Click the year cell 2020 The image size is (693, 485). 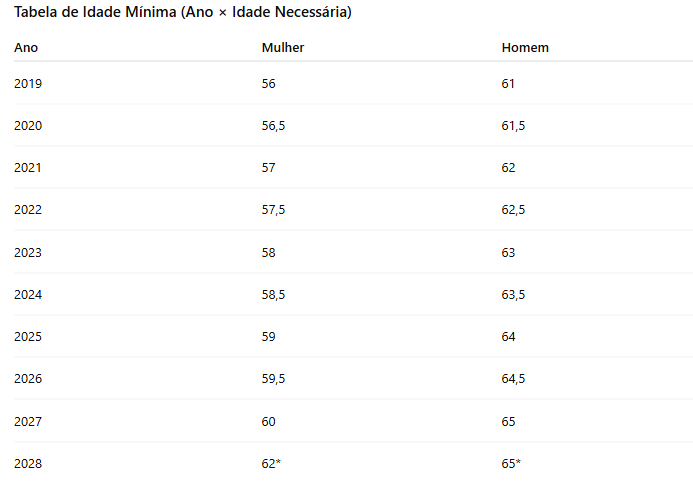click(28, 126)
